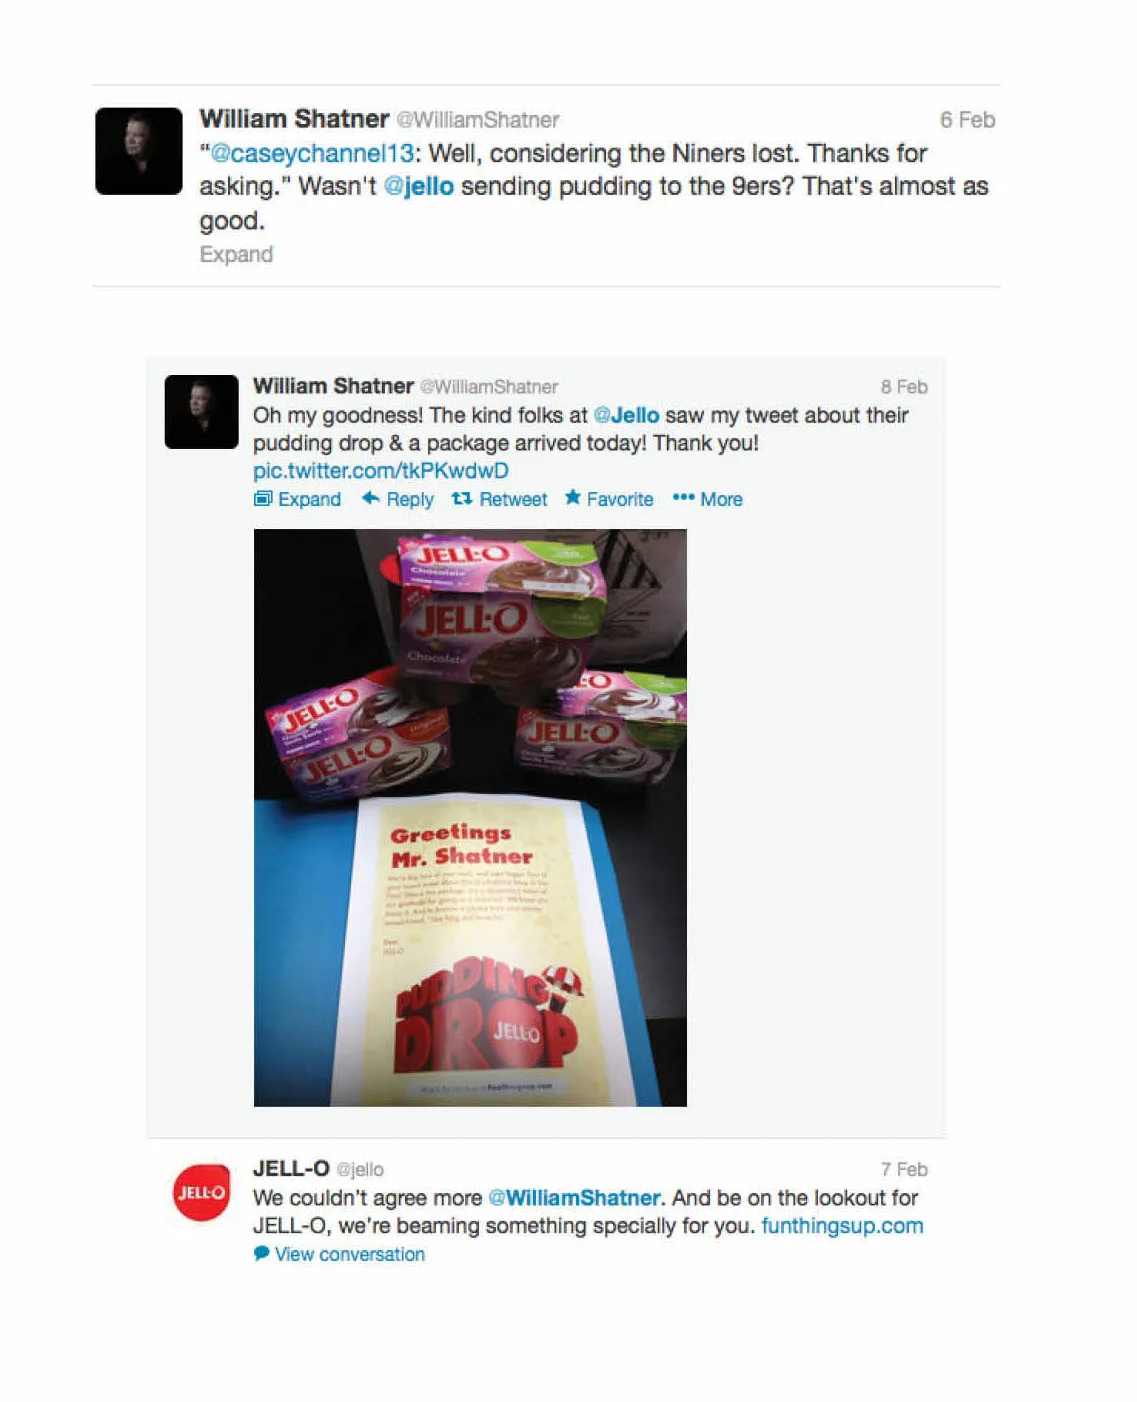Open the Jell-O pudding photo
Screen dimensions: 1137x1402
click(x=470, y=818)
